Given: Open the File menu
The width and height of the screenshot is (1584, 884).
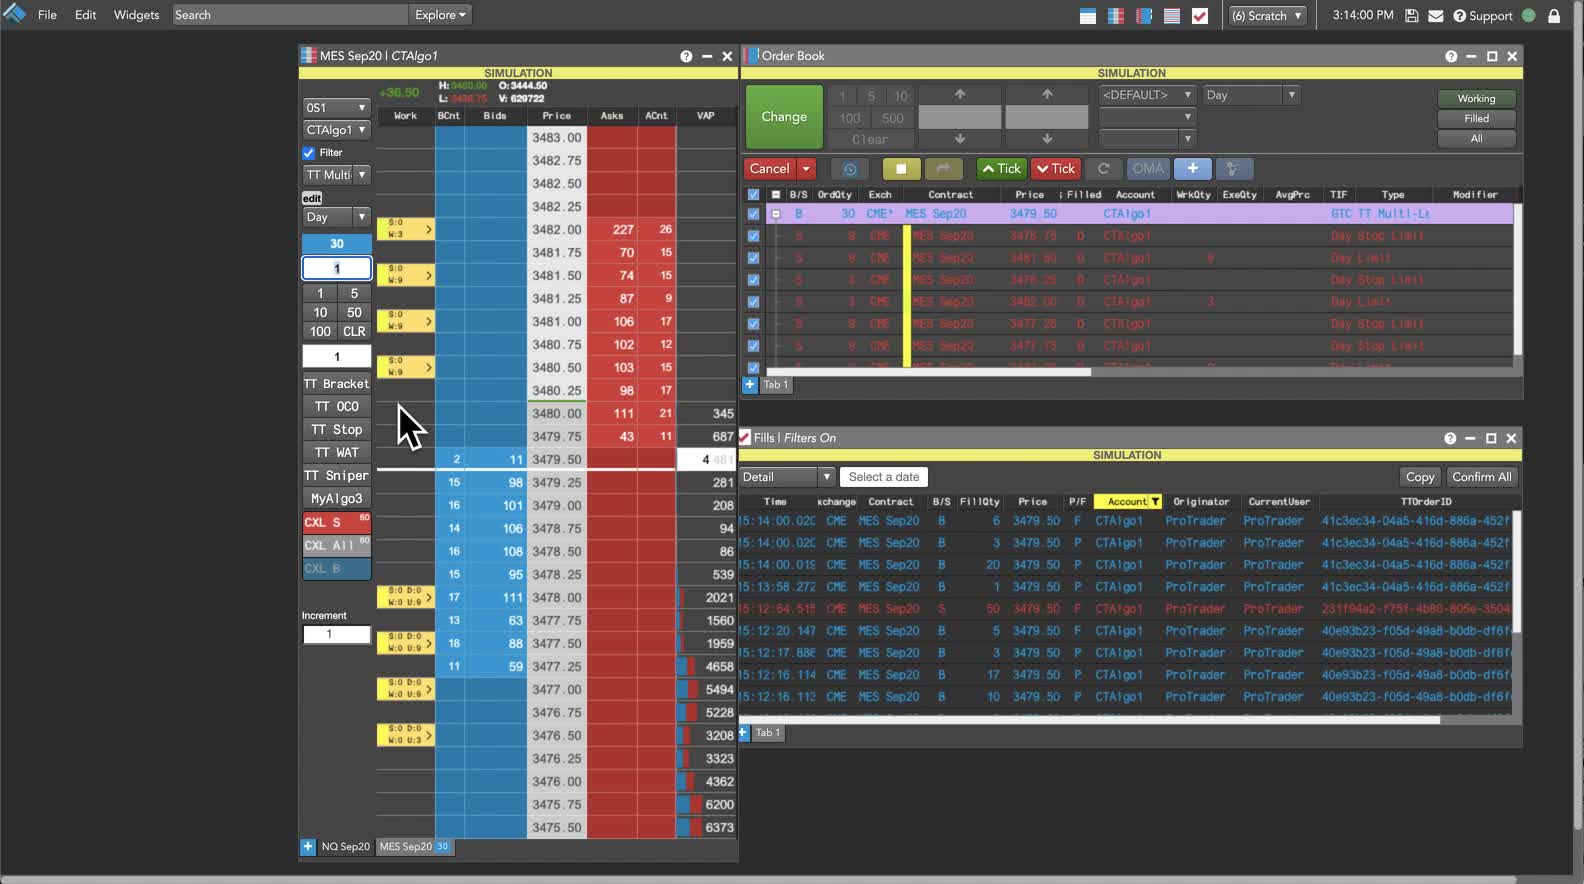Looking at the screenshot, I should (47, 15).
